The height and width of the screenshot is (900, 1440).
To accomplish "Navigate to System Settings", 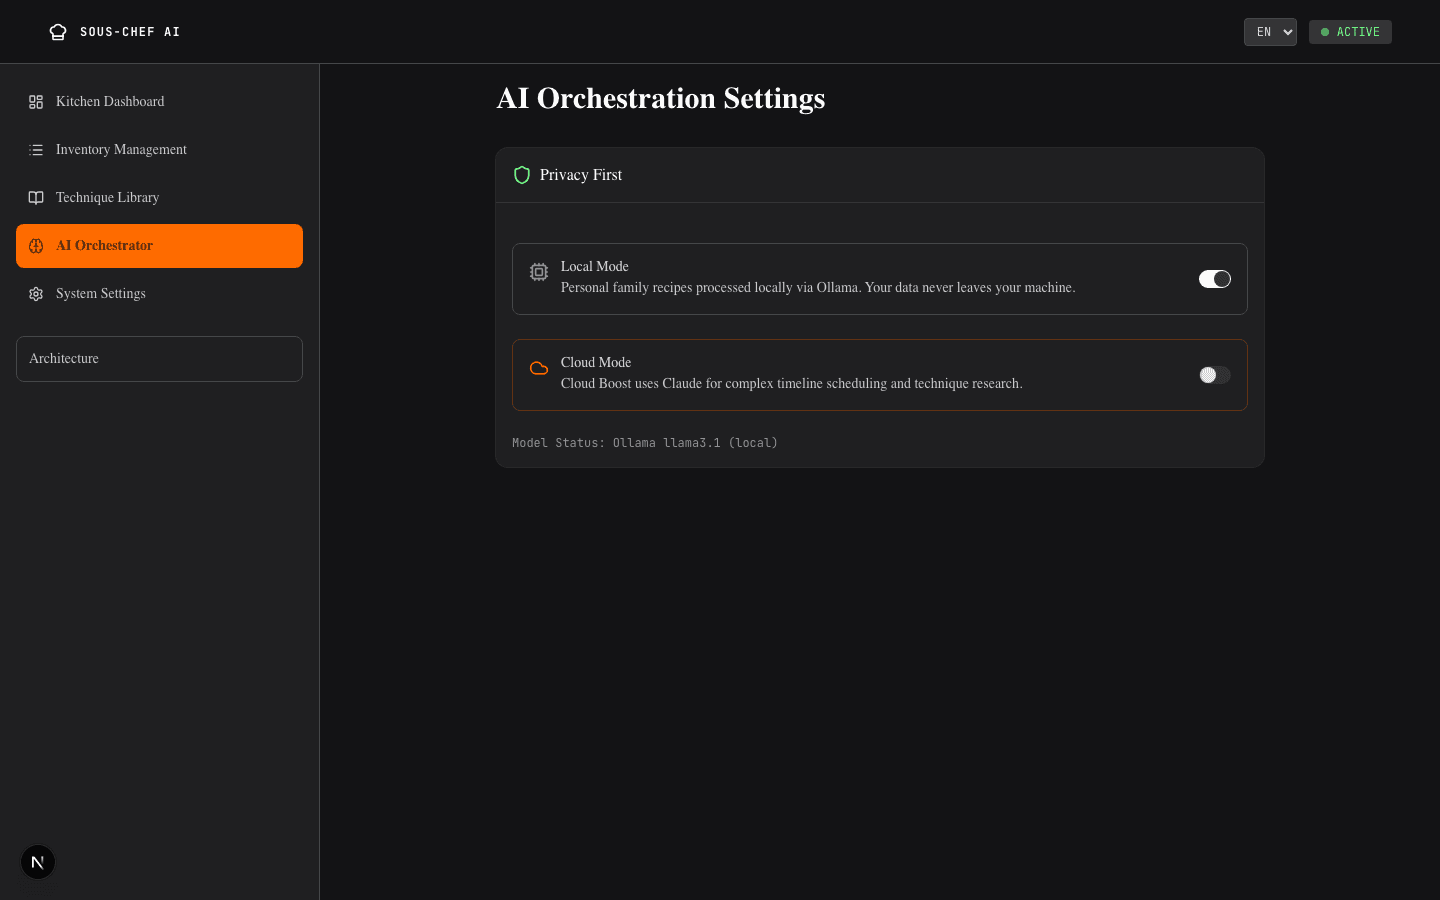I will pyautogui.click(x=159, y=294).
